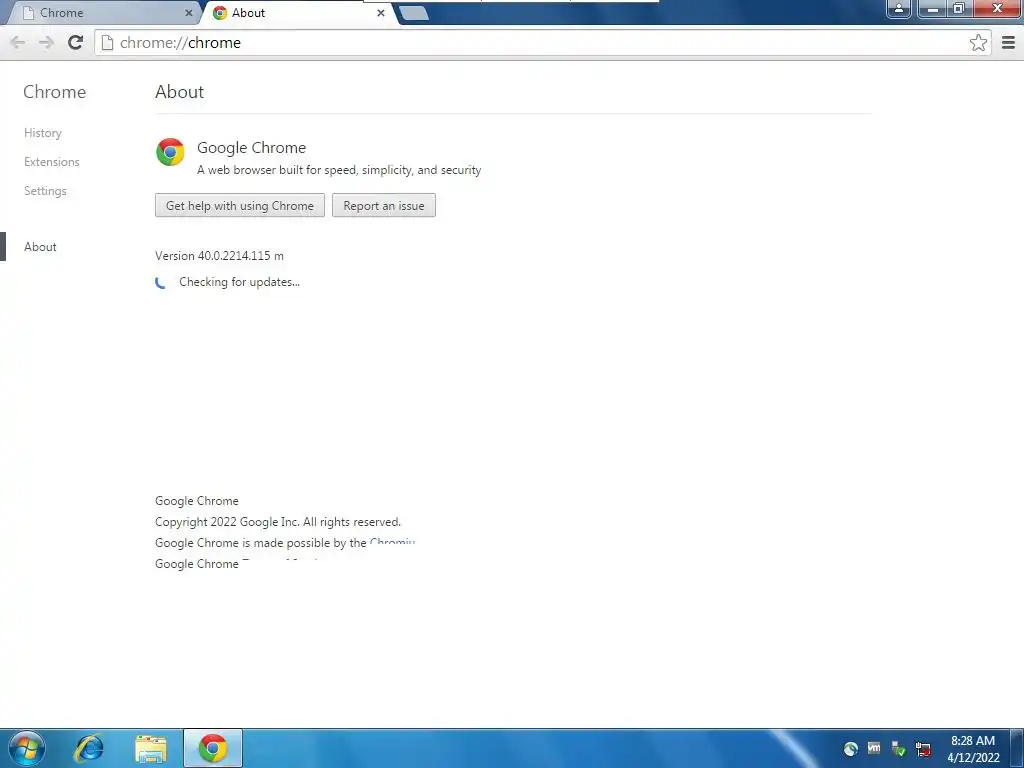Open the clock showing 8:28 AM
1024x768 pixels.
pos(973,749)
